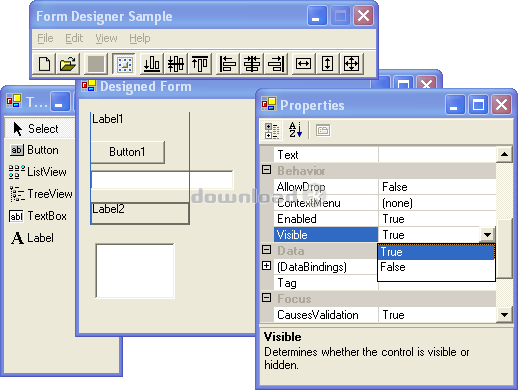Screen dimensions: 518x390
Task: Open the Edit menu
Action: coord(74,38)
